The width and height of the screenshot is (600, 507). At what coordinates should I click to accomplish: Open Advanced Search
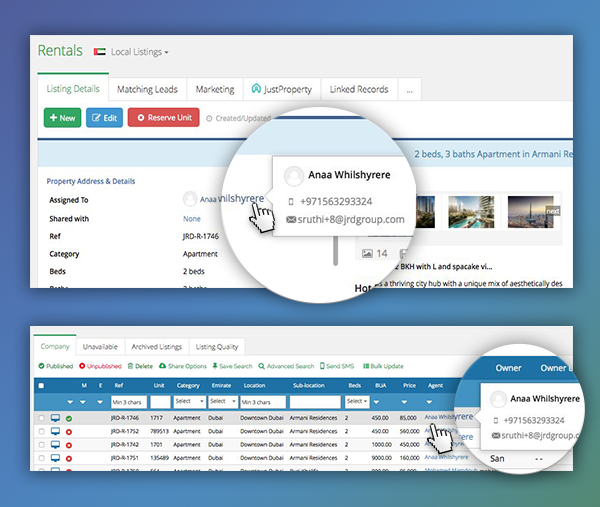coord(286,366)
